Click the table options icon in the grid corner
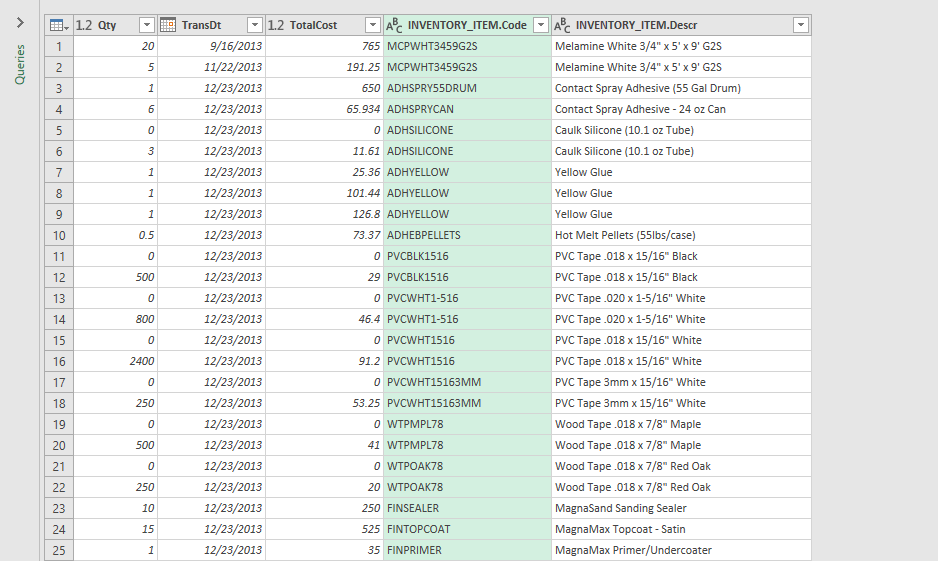Screen dimensions: 938x561 [58, 25]
